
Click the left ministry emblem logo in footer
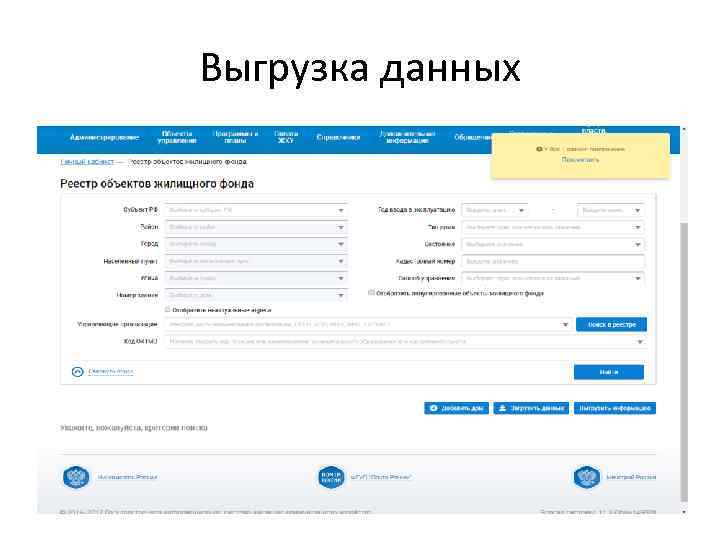click(76, 477)
